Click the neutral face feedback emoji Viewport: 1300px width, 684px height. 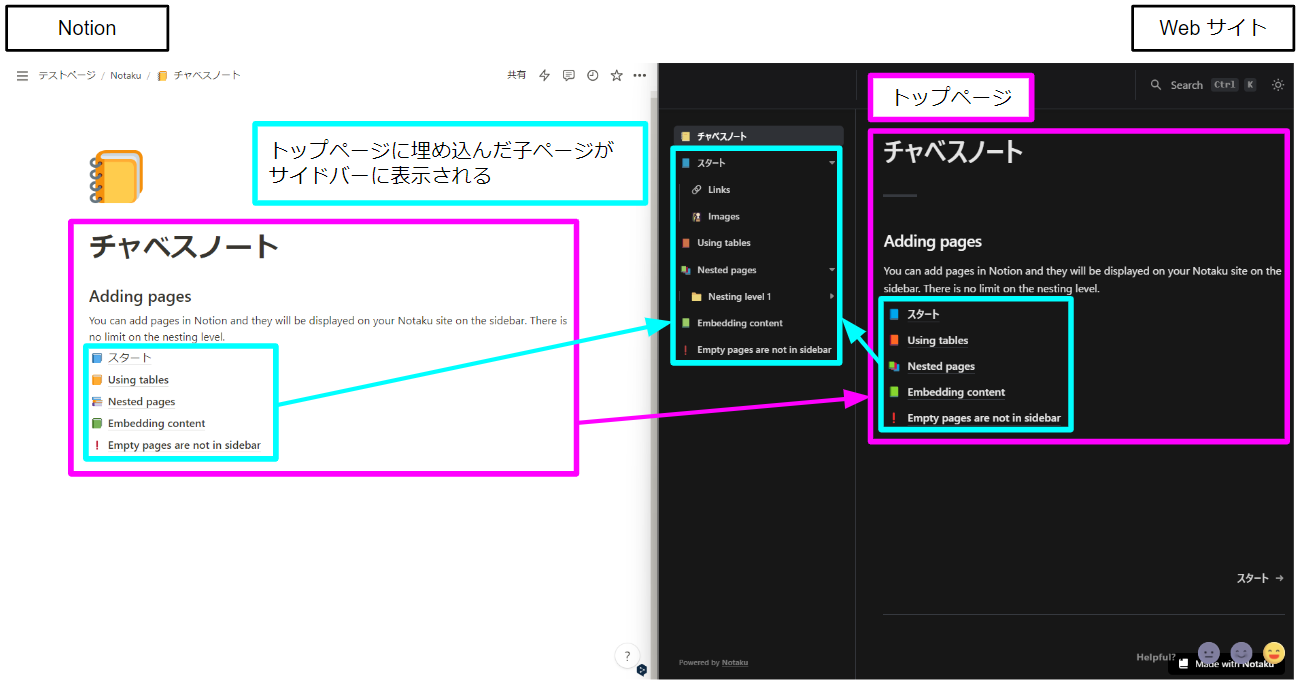(1209, 653)
